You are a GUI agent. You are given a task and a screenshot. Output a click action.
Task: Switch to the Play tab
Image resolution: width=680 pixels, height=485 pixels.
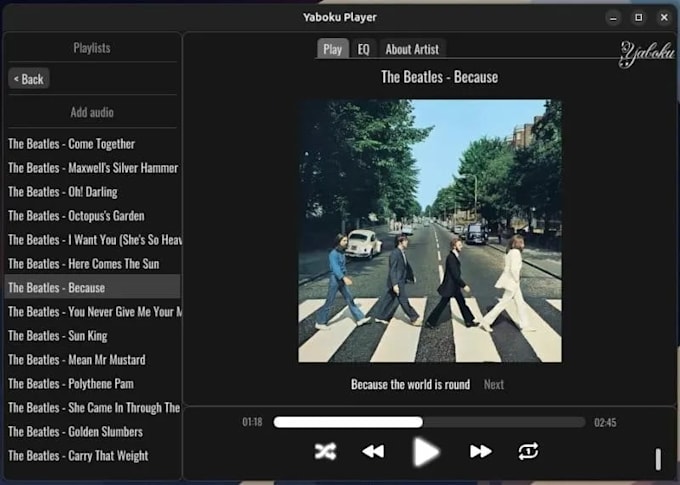coord(333,49)
